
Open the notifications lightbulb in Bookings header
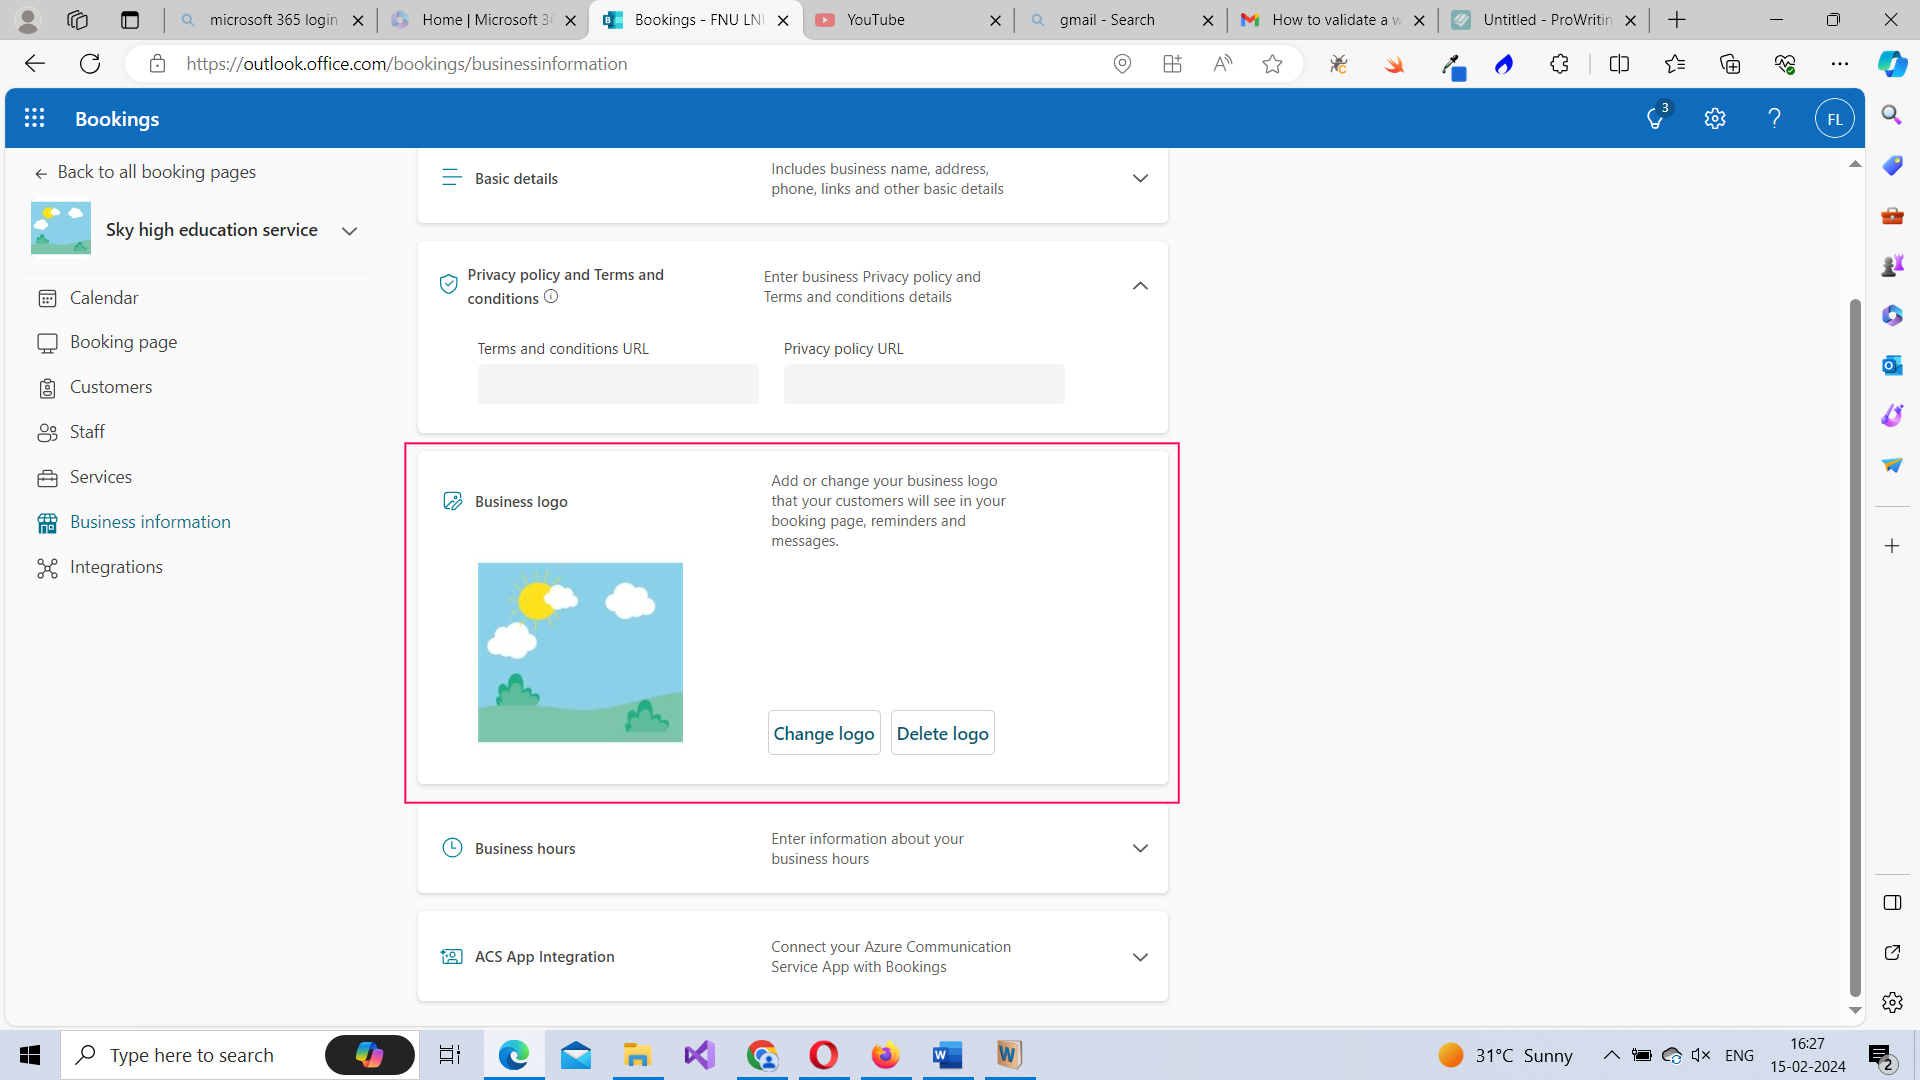click(1655, 118)
